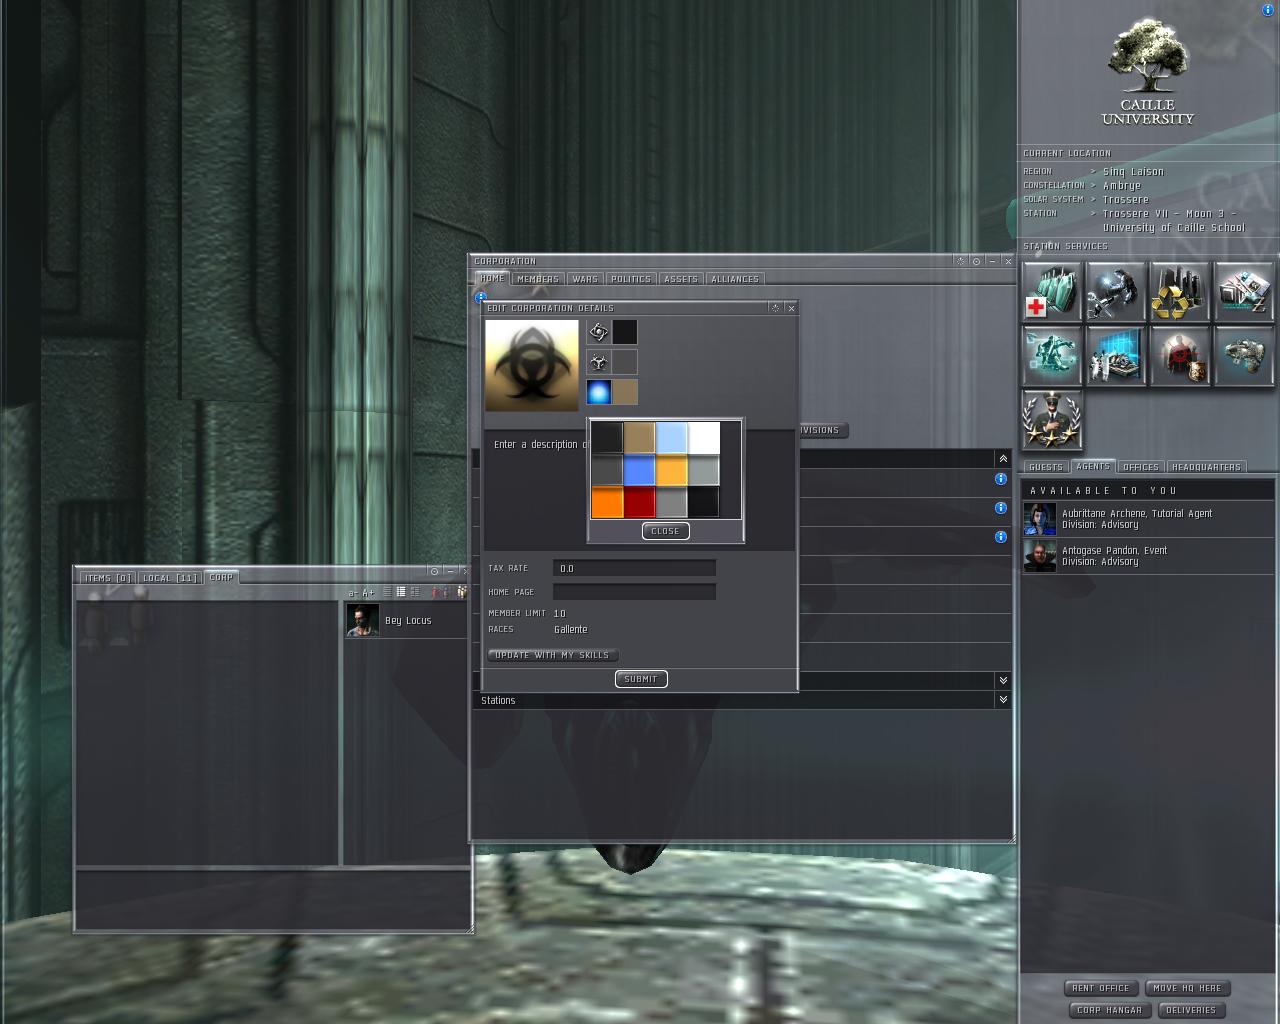
Task: Pin the Edit Corporation Details window
Action: [775, 308]
